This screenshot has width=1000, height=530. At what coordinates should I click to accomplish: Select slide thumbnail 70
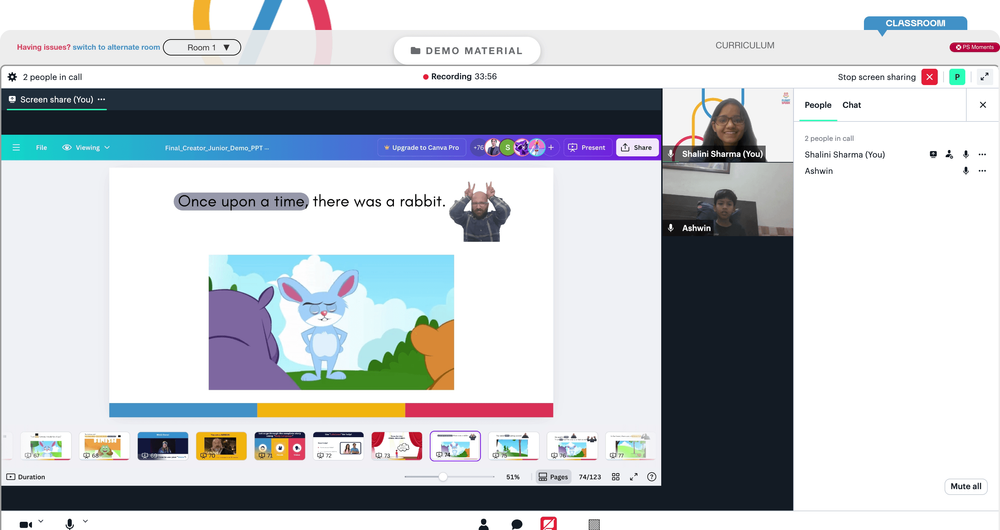click(x=221, y=446)
